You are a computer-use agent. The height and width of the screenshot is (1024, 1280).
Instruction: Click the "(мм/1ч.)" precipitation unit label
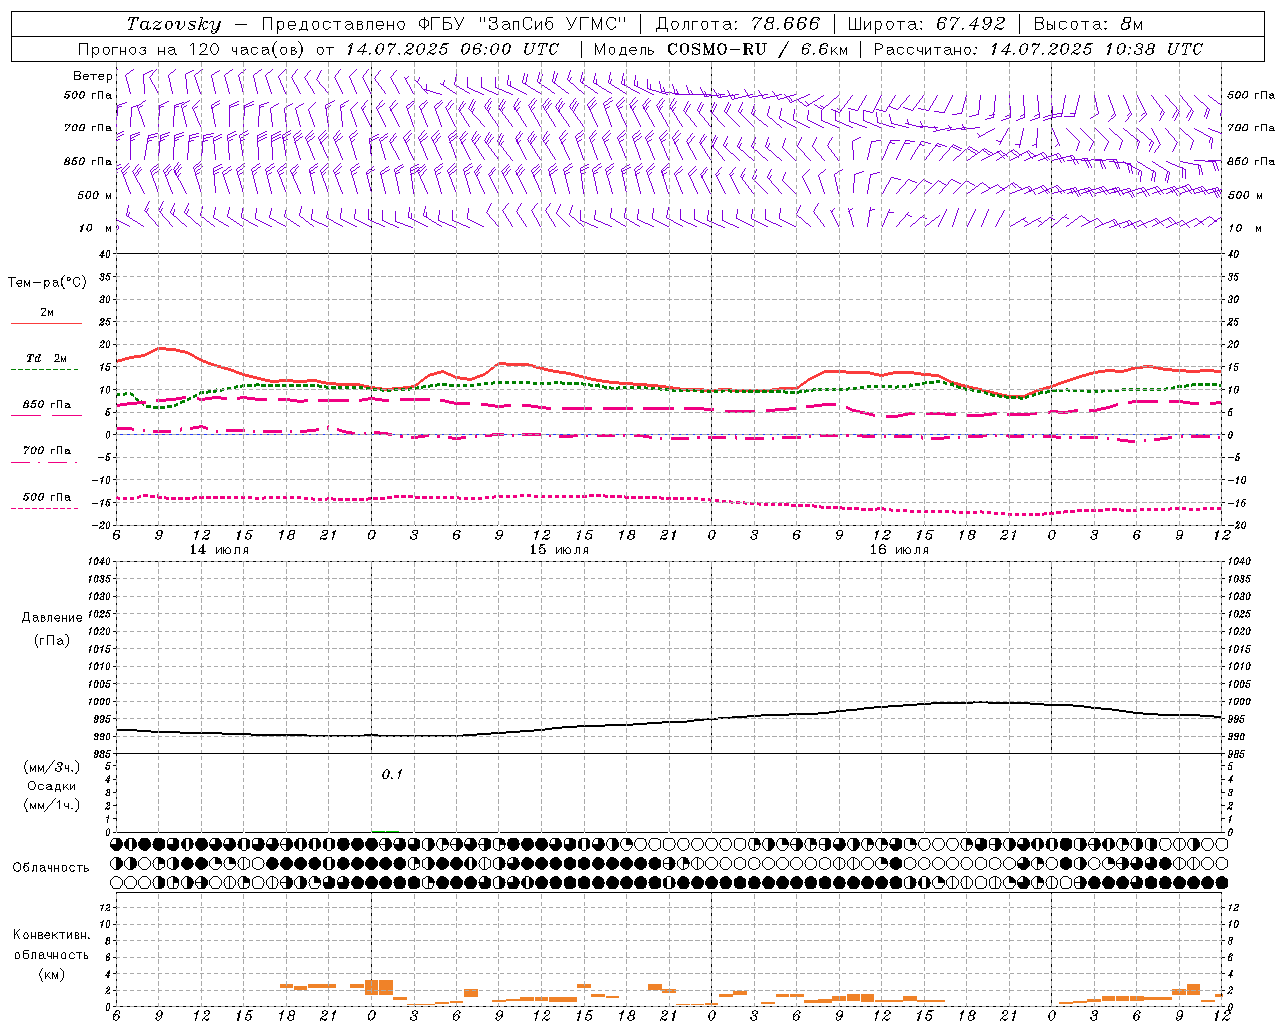52,805
